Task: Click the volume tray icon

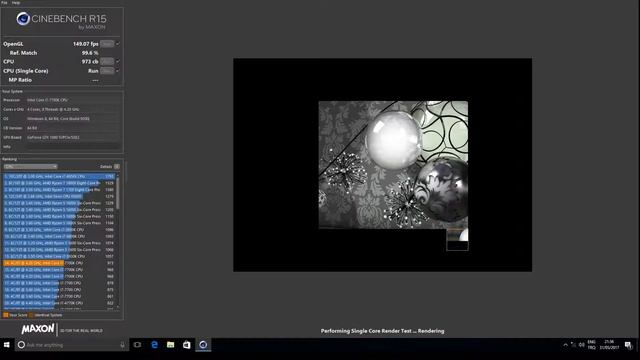Action: click(582, 345)
